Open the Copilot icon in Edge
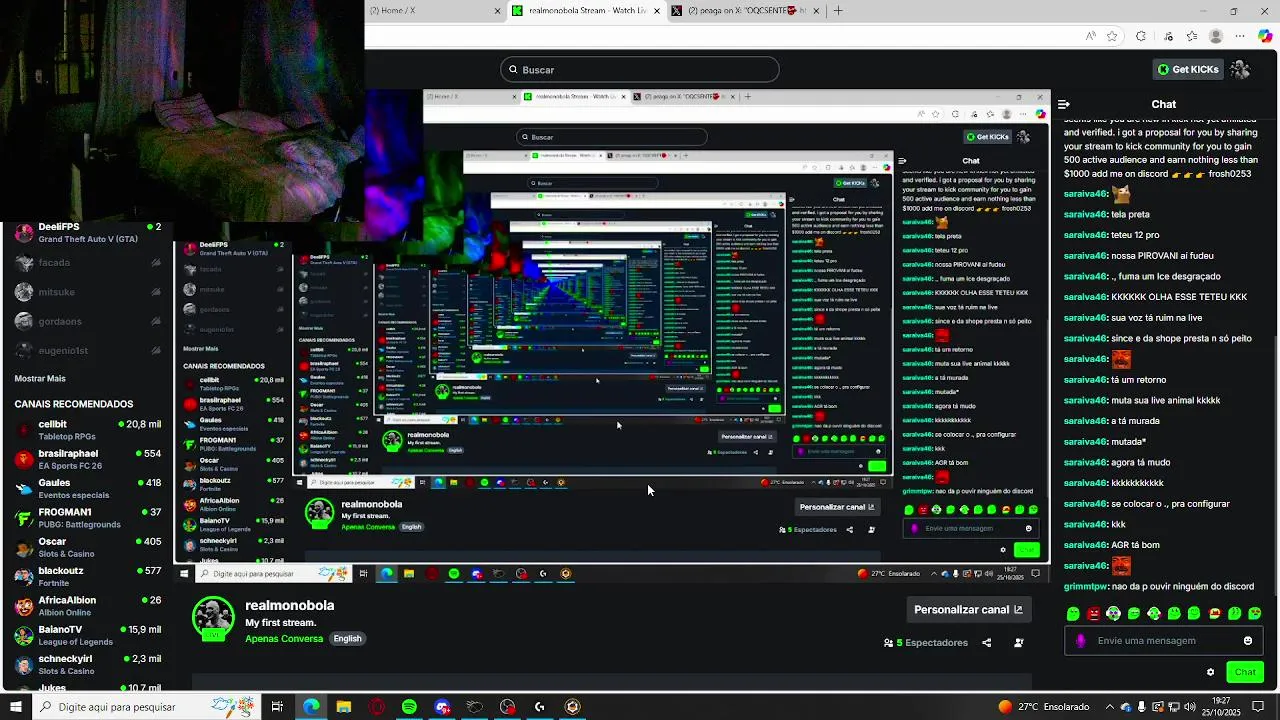Screen dimensions: 1280x720 pos(1266,36)
